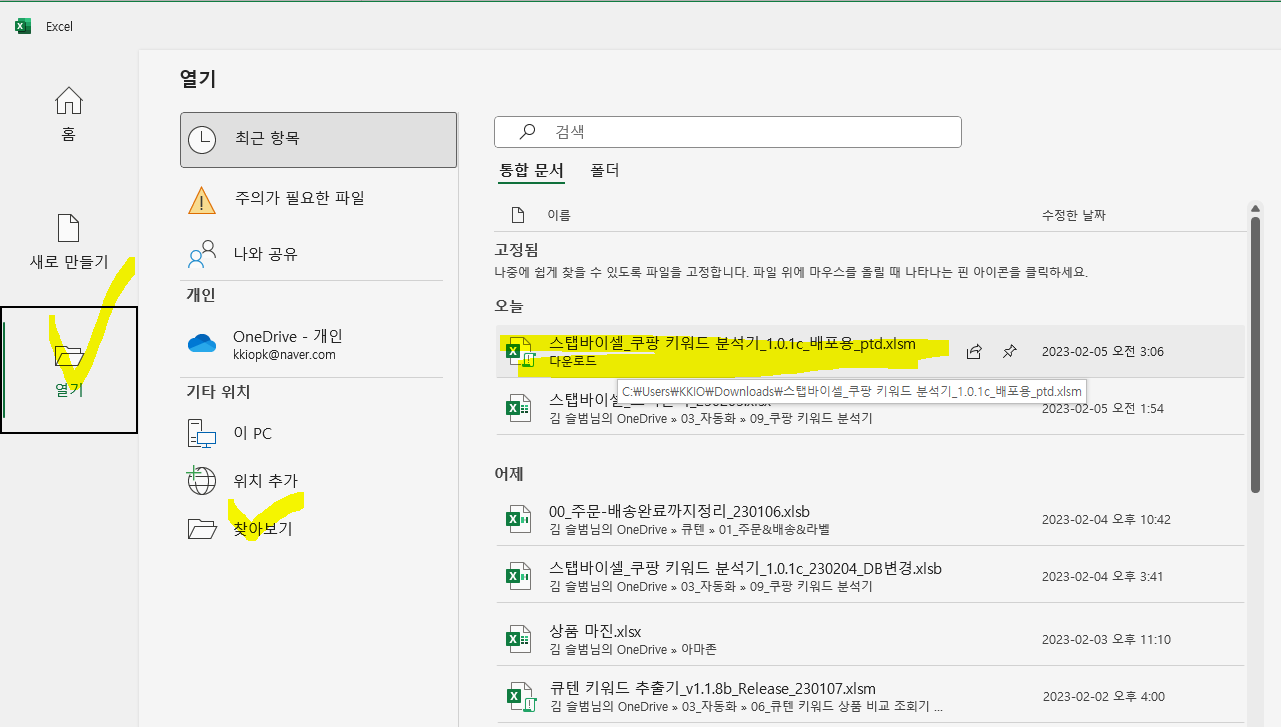Click the Excel icon of the 배포용_ptd.xlsm file

tap(519, 352)
